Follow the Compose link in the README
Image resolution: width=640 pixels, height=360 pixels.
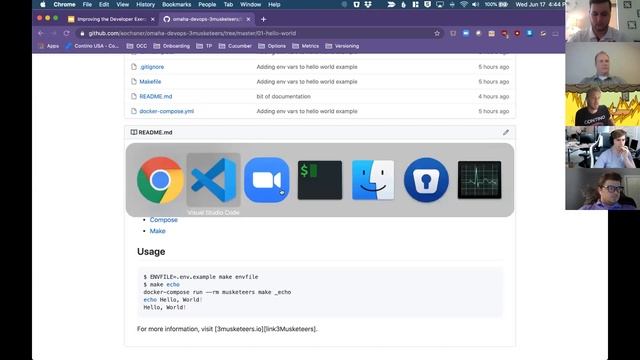pos(164,220)
